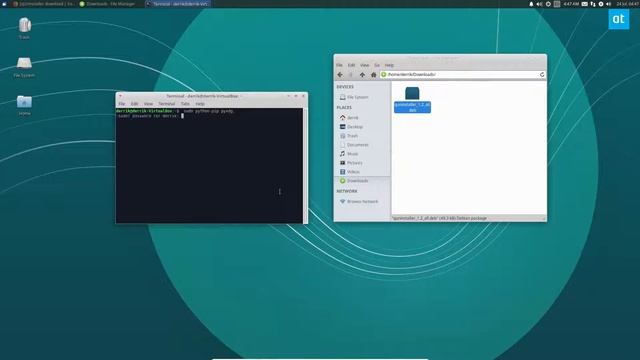Click the panel clock showing 4:47 AM
The image size is (640, 360).
(x=571, y=4)
